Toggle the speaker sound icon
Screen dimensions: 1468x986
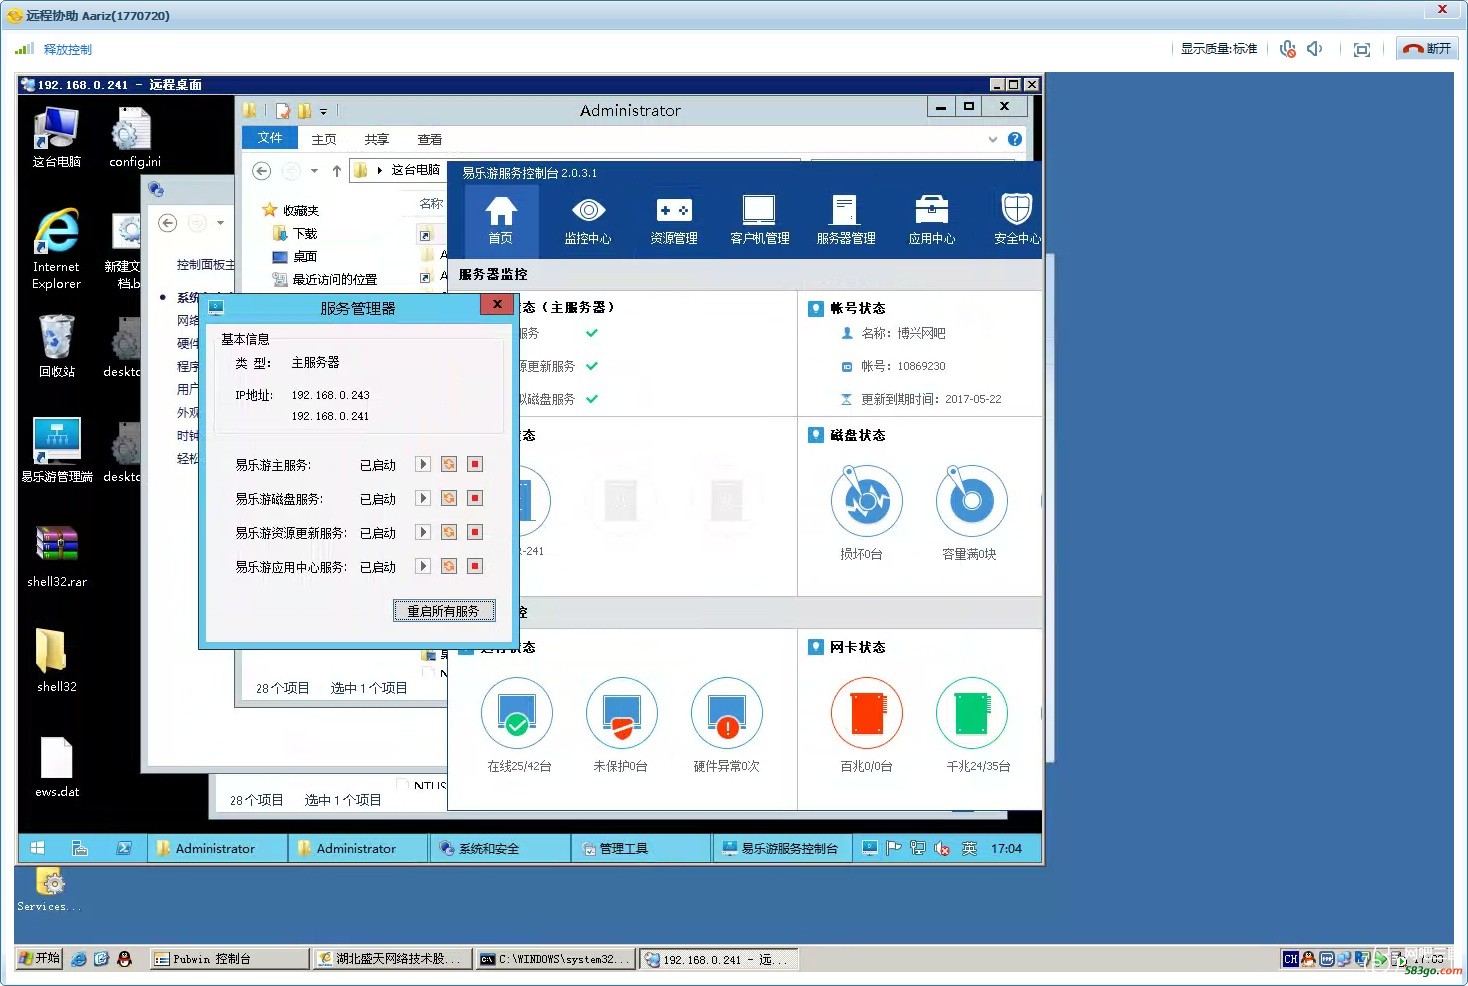[x=1315, y=49]
